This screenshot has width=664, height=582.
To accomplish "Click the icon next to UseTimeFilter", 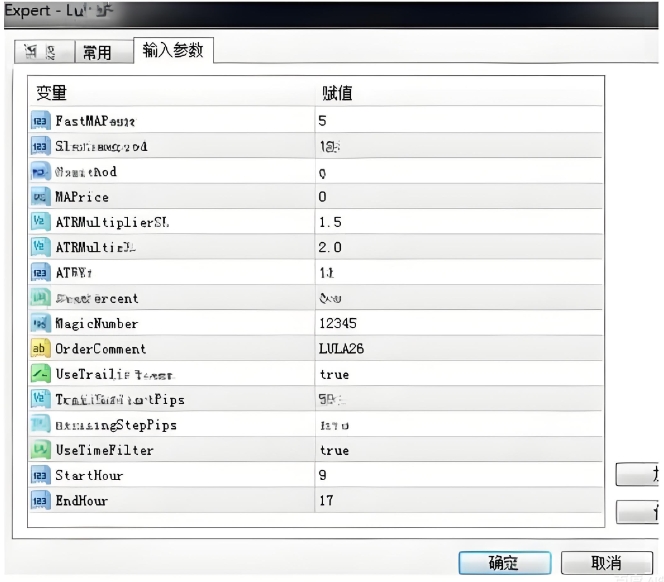I will tap(40, 450).
